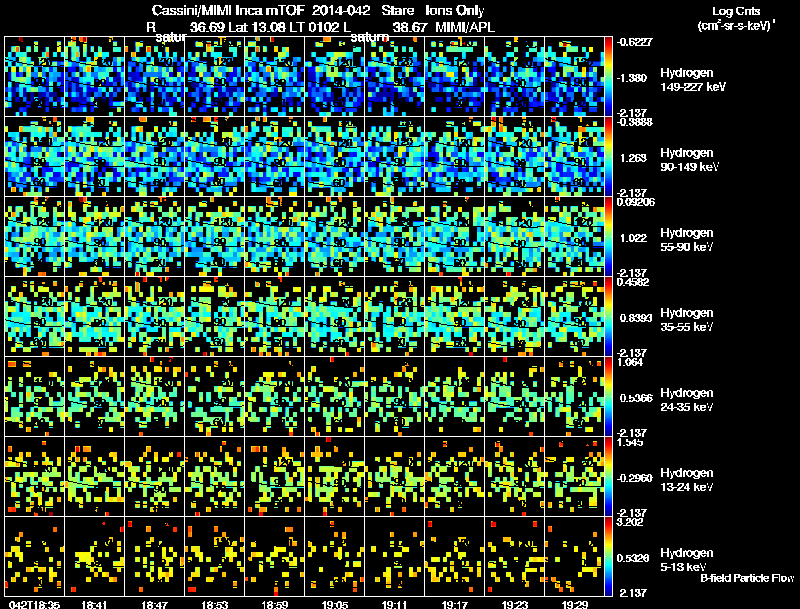Click the color bar beside Hydrogen 149-227 keV

click(x=608, y=77)
